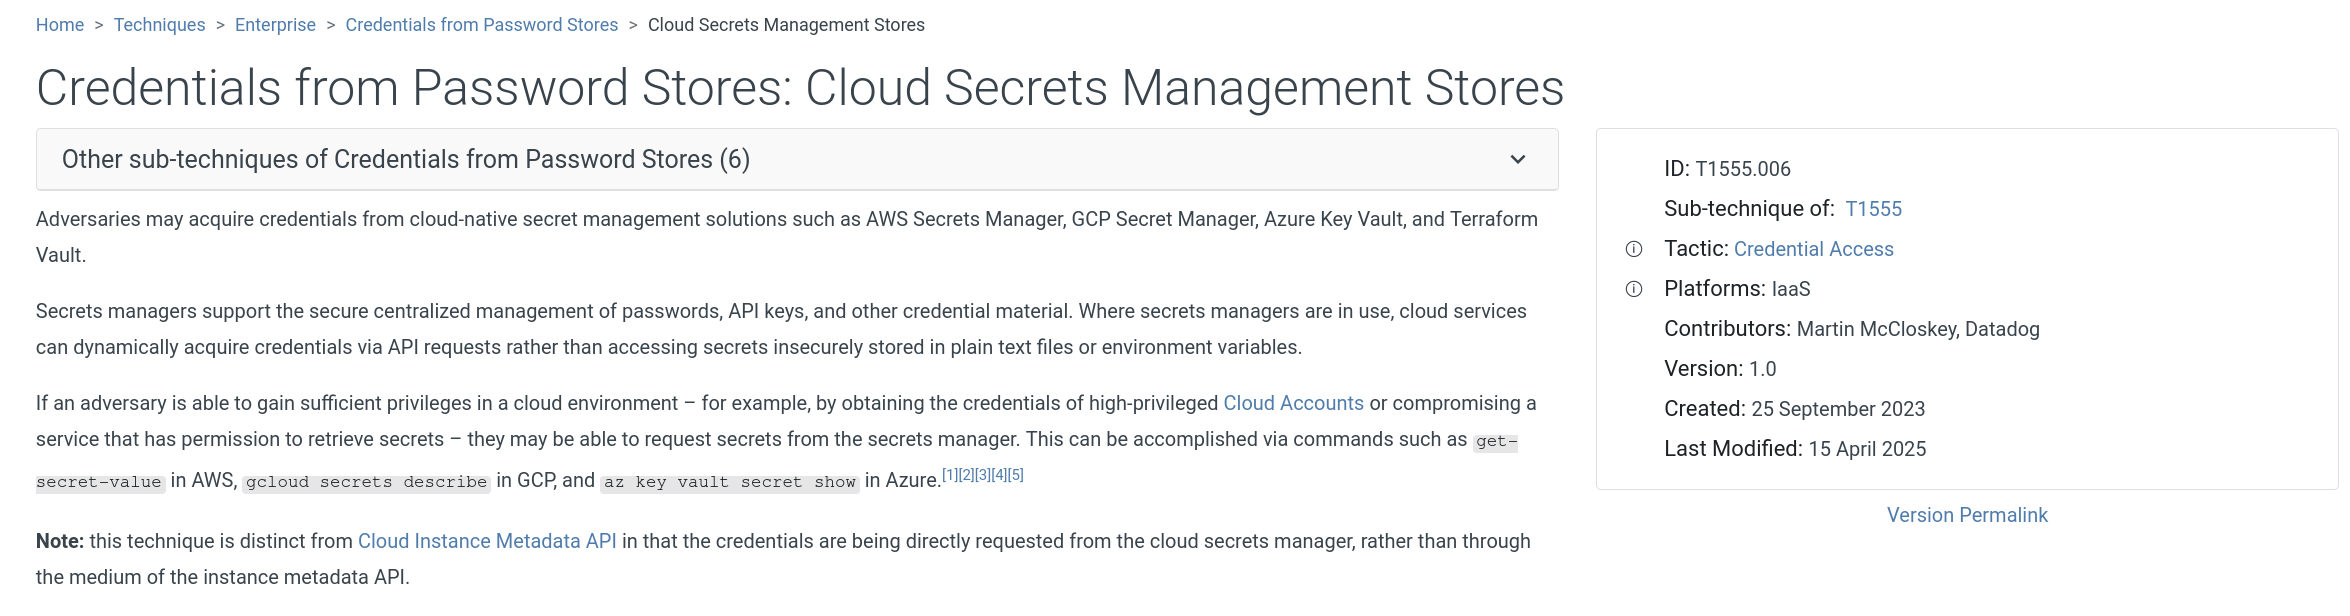The image size is (2350, 616).
Task: Navigate to Enterprise breadcrumb link
Action: (275, 25)
